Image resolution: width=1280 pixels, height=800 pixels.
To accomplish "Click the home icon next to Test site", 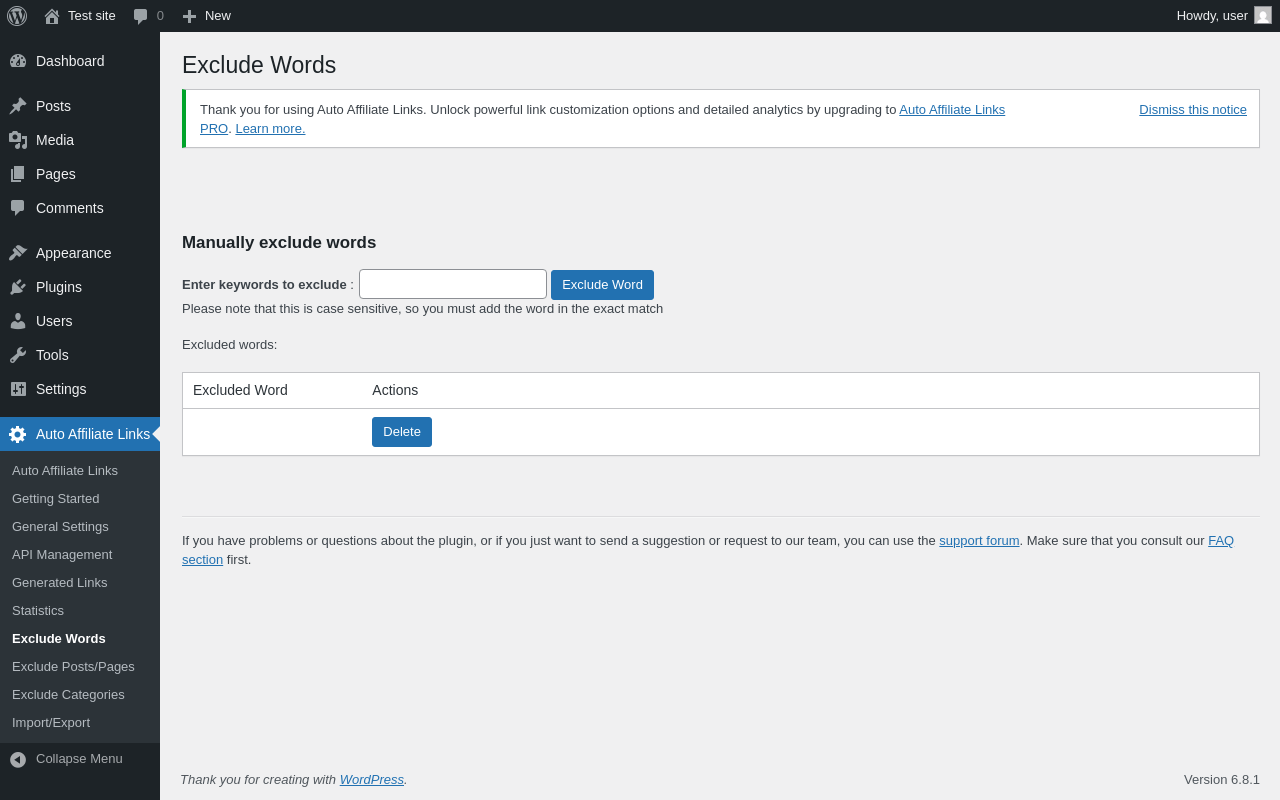I will (52, 16).
